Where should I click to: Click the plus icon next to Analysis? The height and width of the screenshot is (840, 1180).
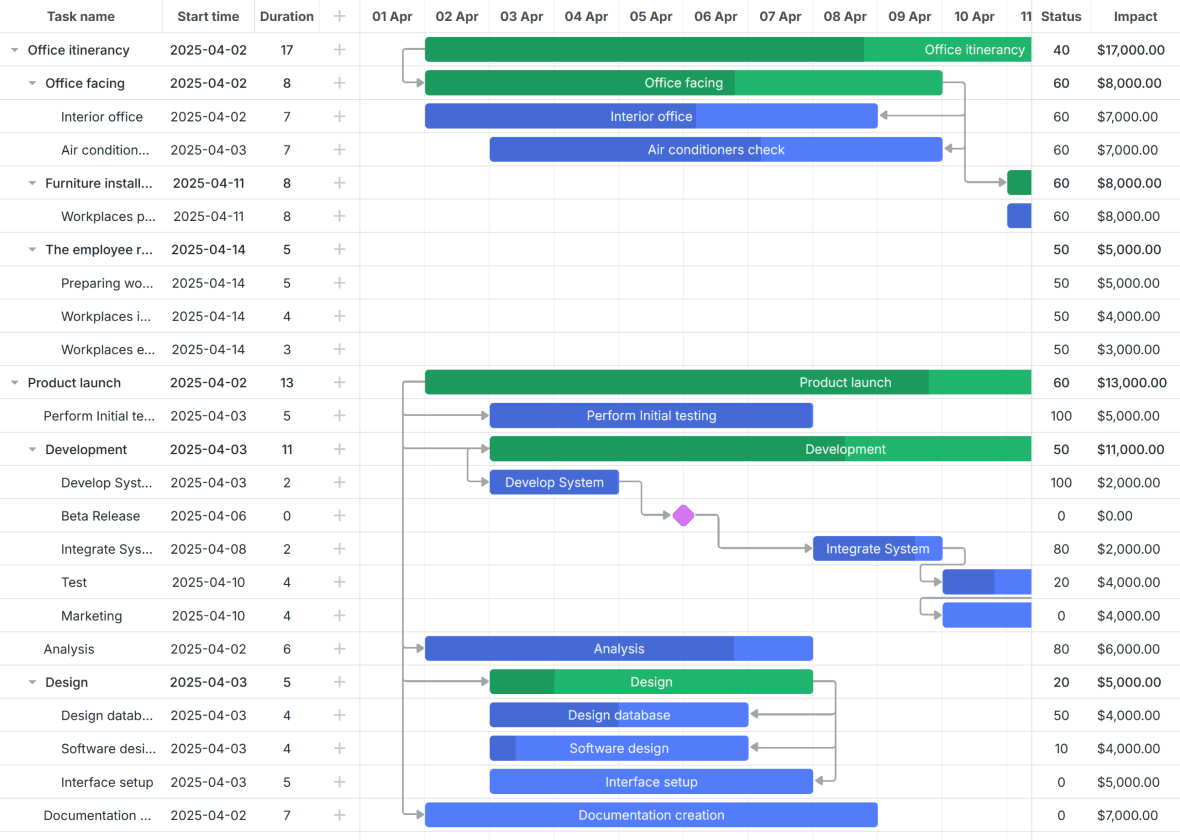339,648
